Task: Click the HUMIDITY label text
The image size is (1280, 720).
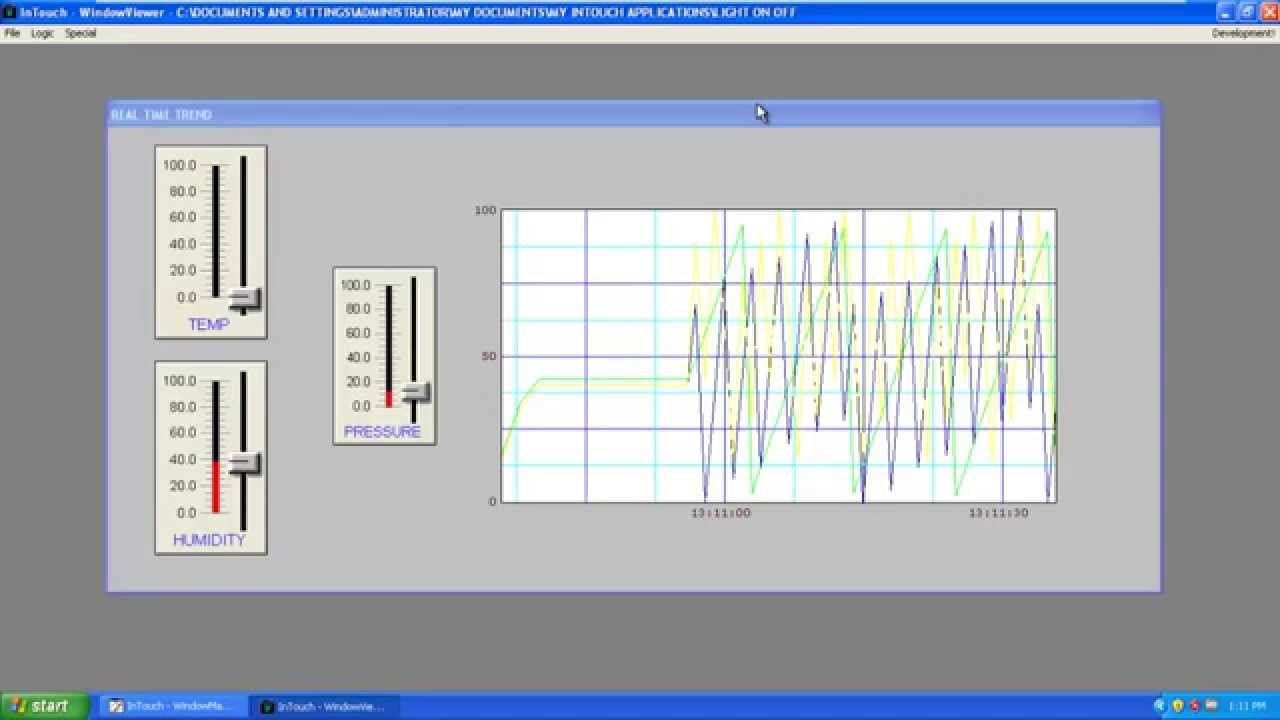Action: pyautogui.click(x=209, y=540)
